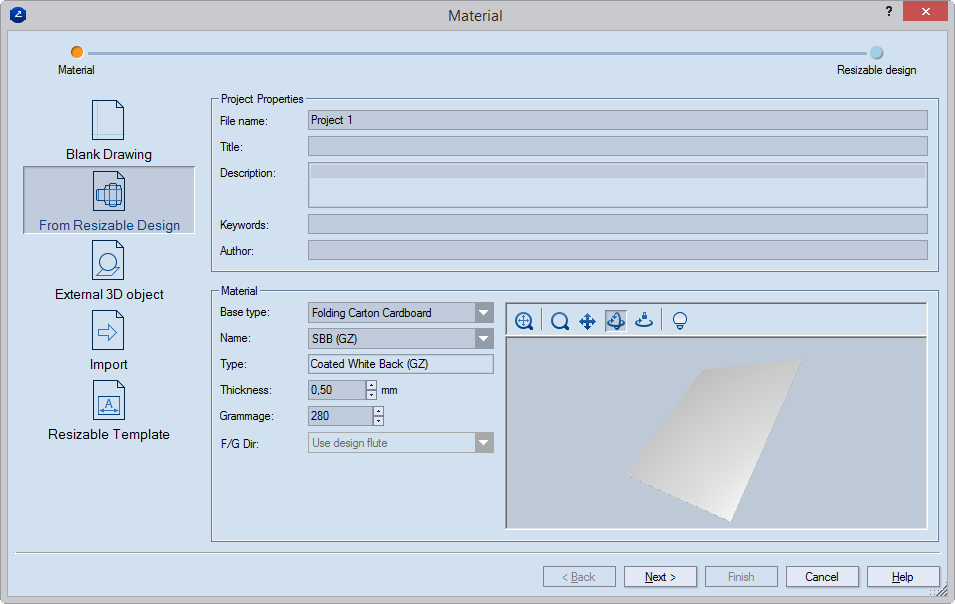Activate the pan view tool
Viewport: 955px width, 604px height.
click(x=588, y=321)
